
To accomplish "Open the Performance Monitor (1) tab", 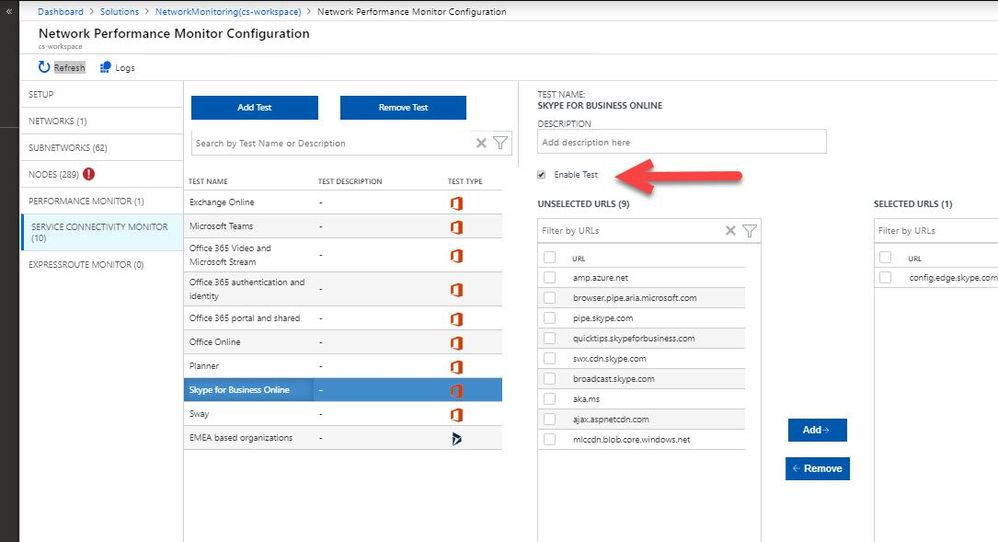I will [x=102, y=201].
